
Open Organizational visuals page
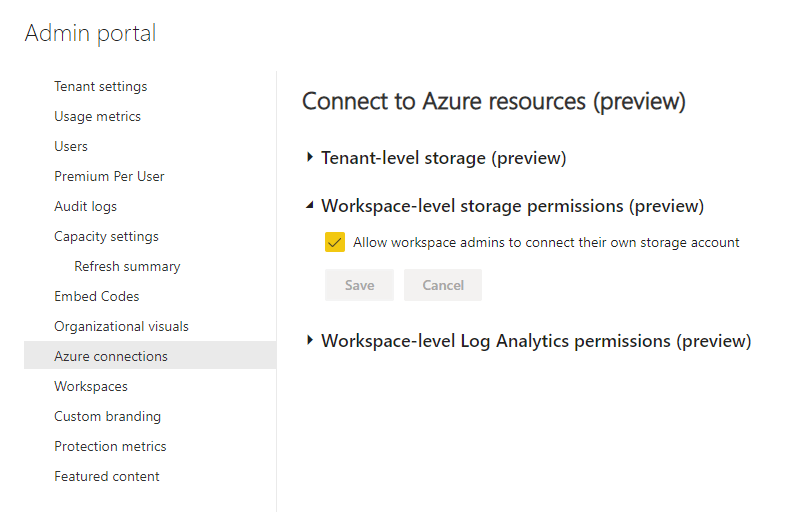coord(121,327)
